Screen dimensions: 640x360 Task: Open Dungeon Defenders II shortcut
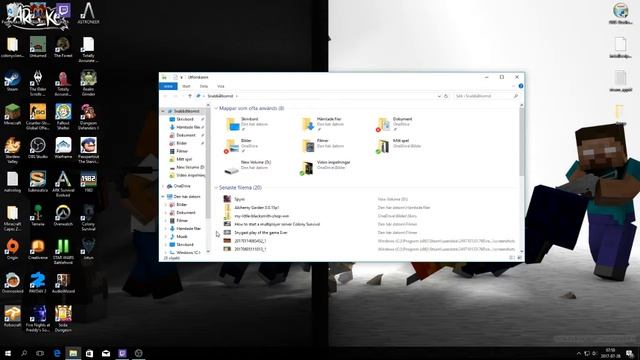(x=88, y=117)
